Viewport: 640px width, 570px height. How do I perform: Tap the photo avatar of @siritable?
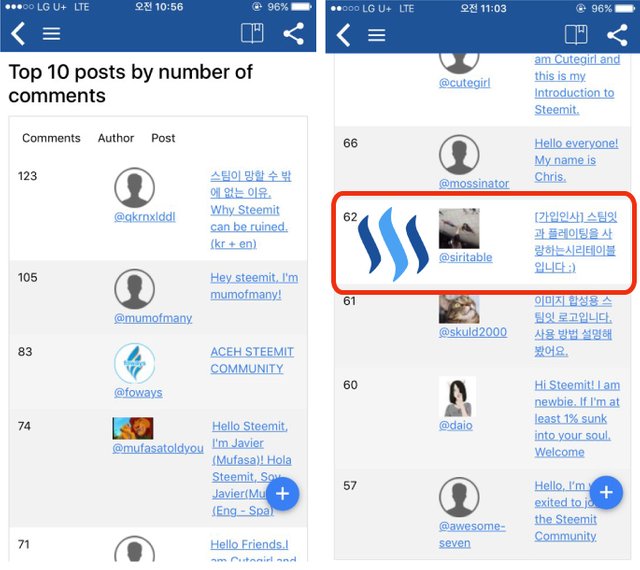click(x=459, y=228)
